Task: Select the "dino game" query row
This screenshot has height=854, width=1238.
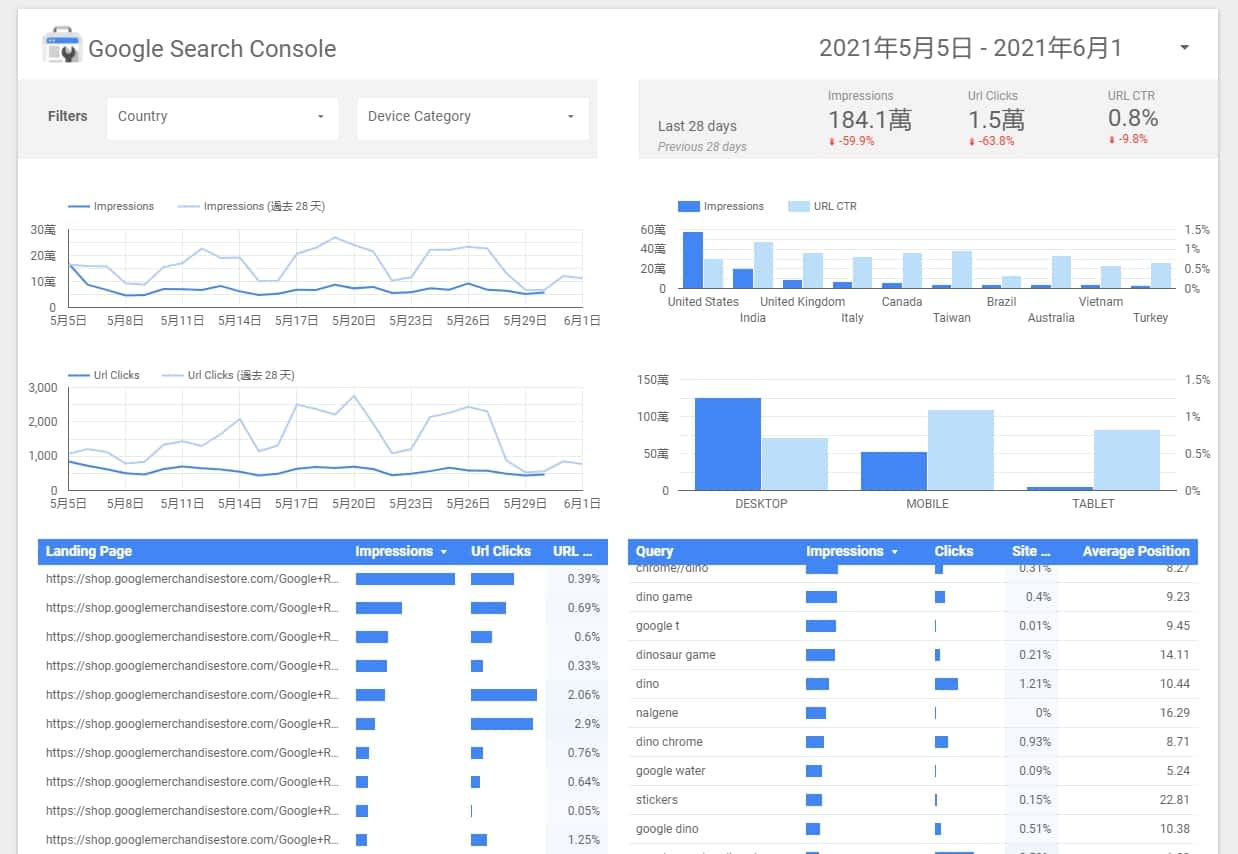Action: coord(912,597)
